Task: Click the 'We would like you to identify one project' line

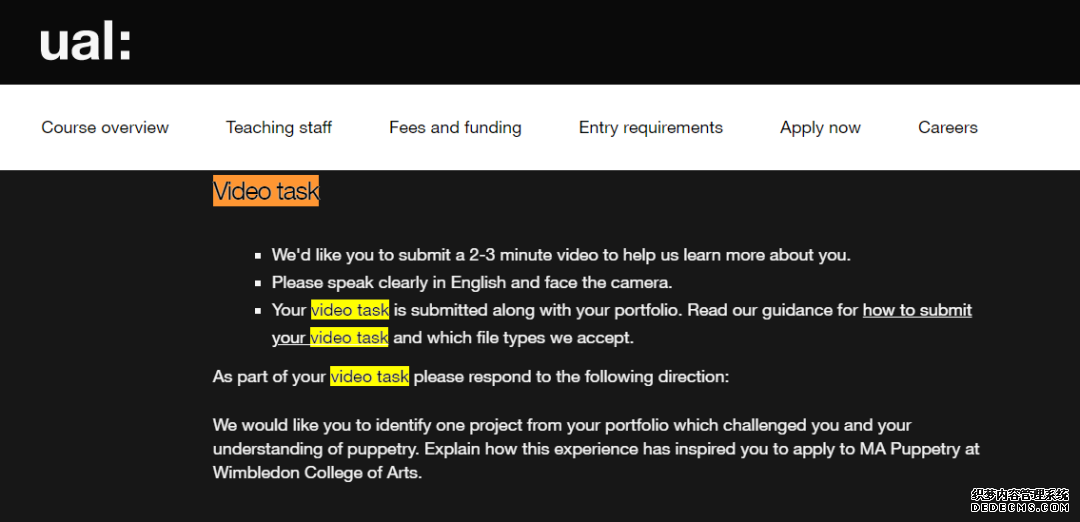Action: [562, 425]
